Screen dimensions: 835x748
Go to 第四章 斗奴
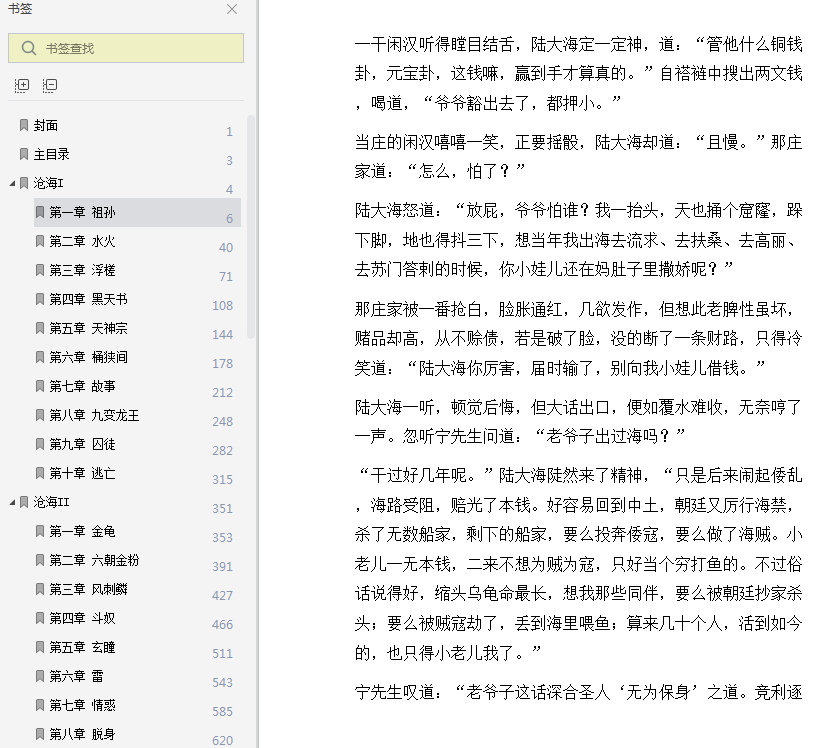pyautogui.click(x=82, y=618)
